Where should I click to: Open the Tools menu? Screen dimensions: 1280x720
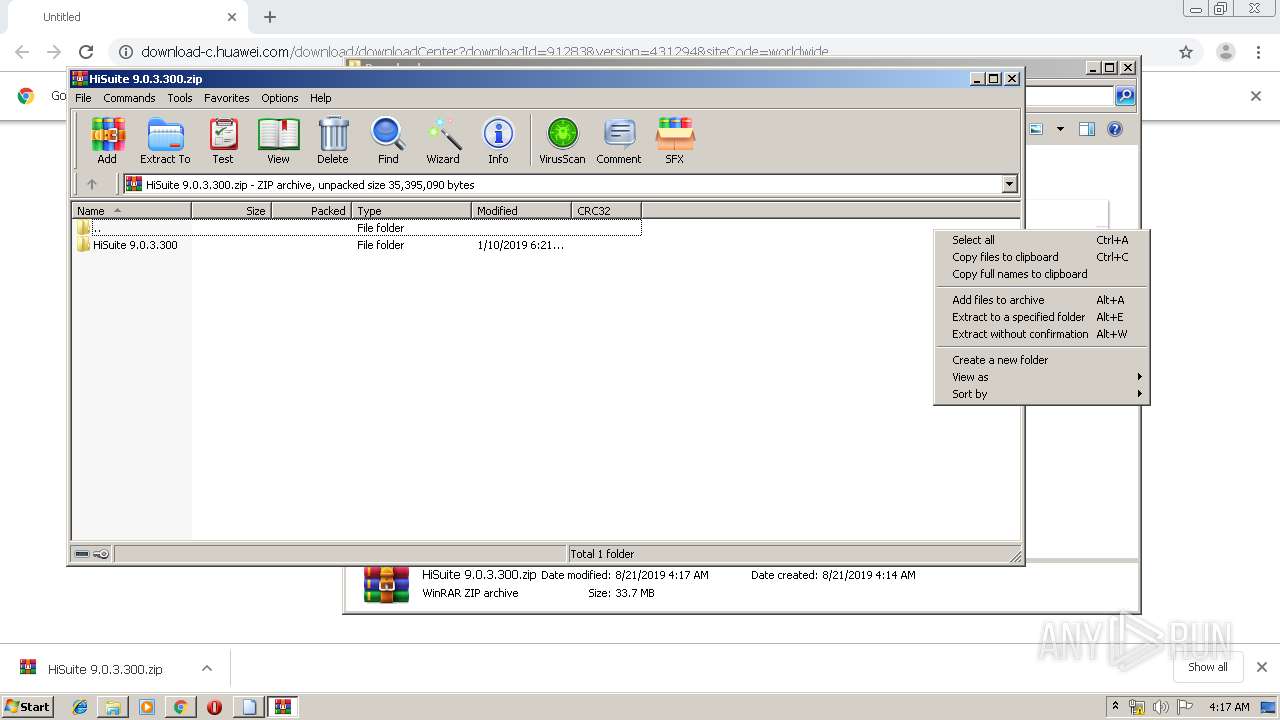click(180, 98)
